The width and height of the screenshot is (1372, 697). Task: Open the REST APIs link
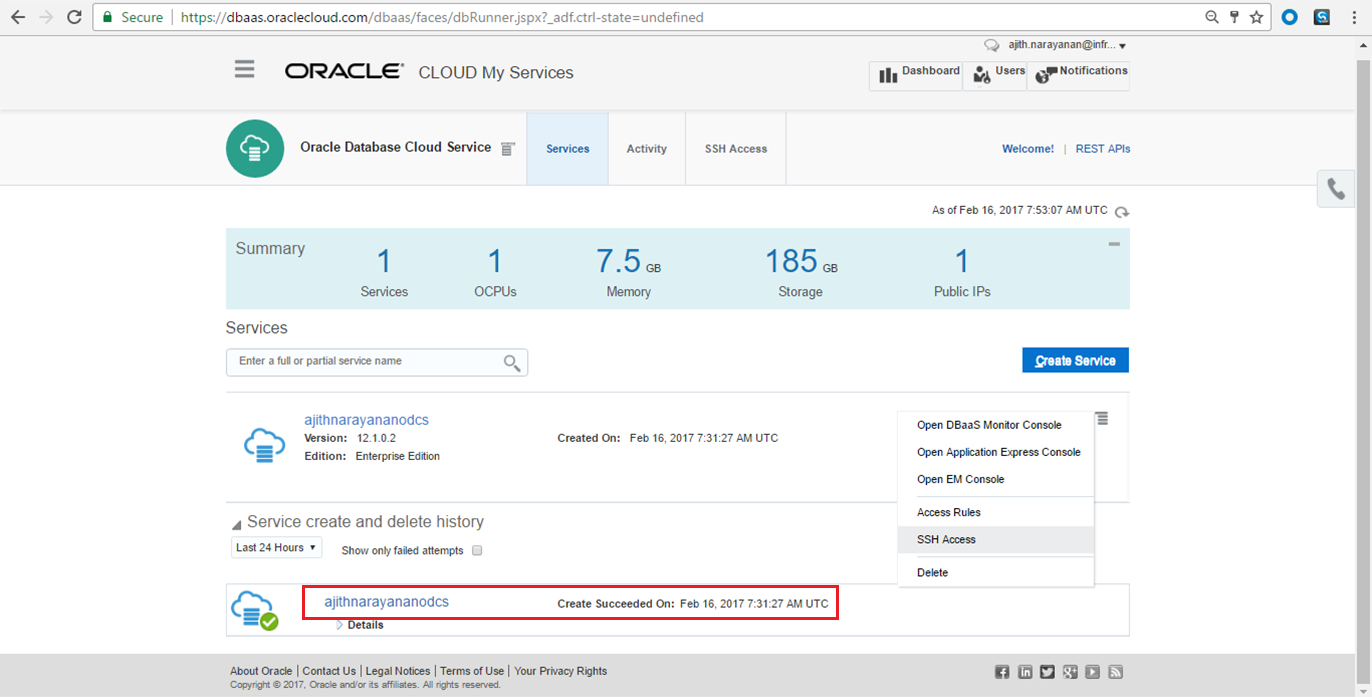pos(1103,149)
